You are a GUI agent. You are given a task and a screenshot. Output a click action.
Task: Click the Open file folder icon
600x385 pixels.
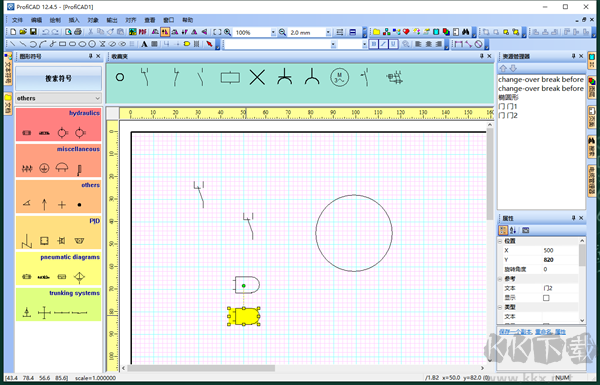click(x=23, y=32)
